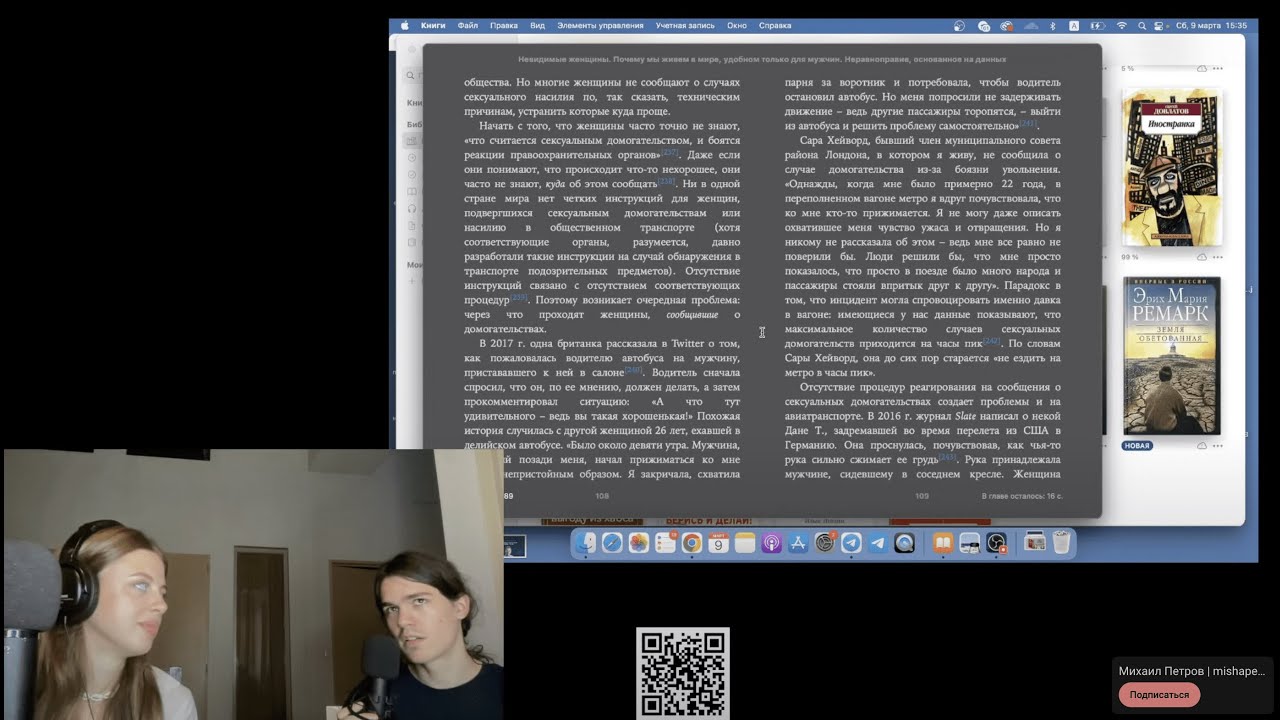
Task: Click book title header Невидимые женщины
Action: [x=762, y=59]
